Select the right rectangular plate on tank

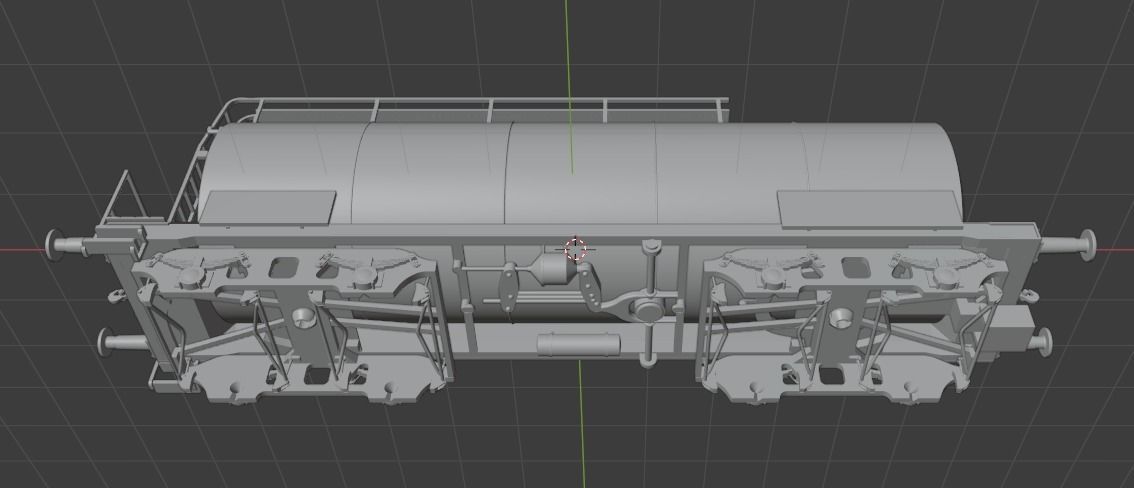pos(868,209)
